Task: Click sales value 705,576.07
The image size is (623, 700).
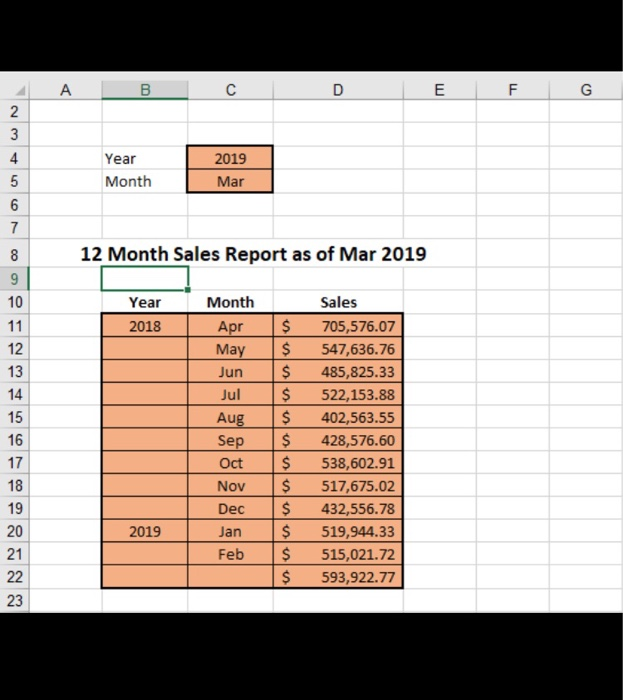Action: point(338,326)
